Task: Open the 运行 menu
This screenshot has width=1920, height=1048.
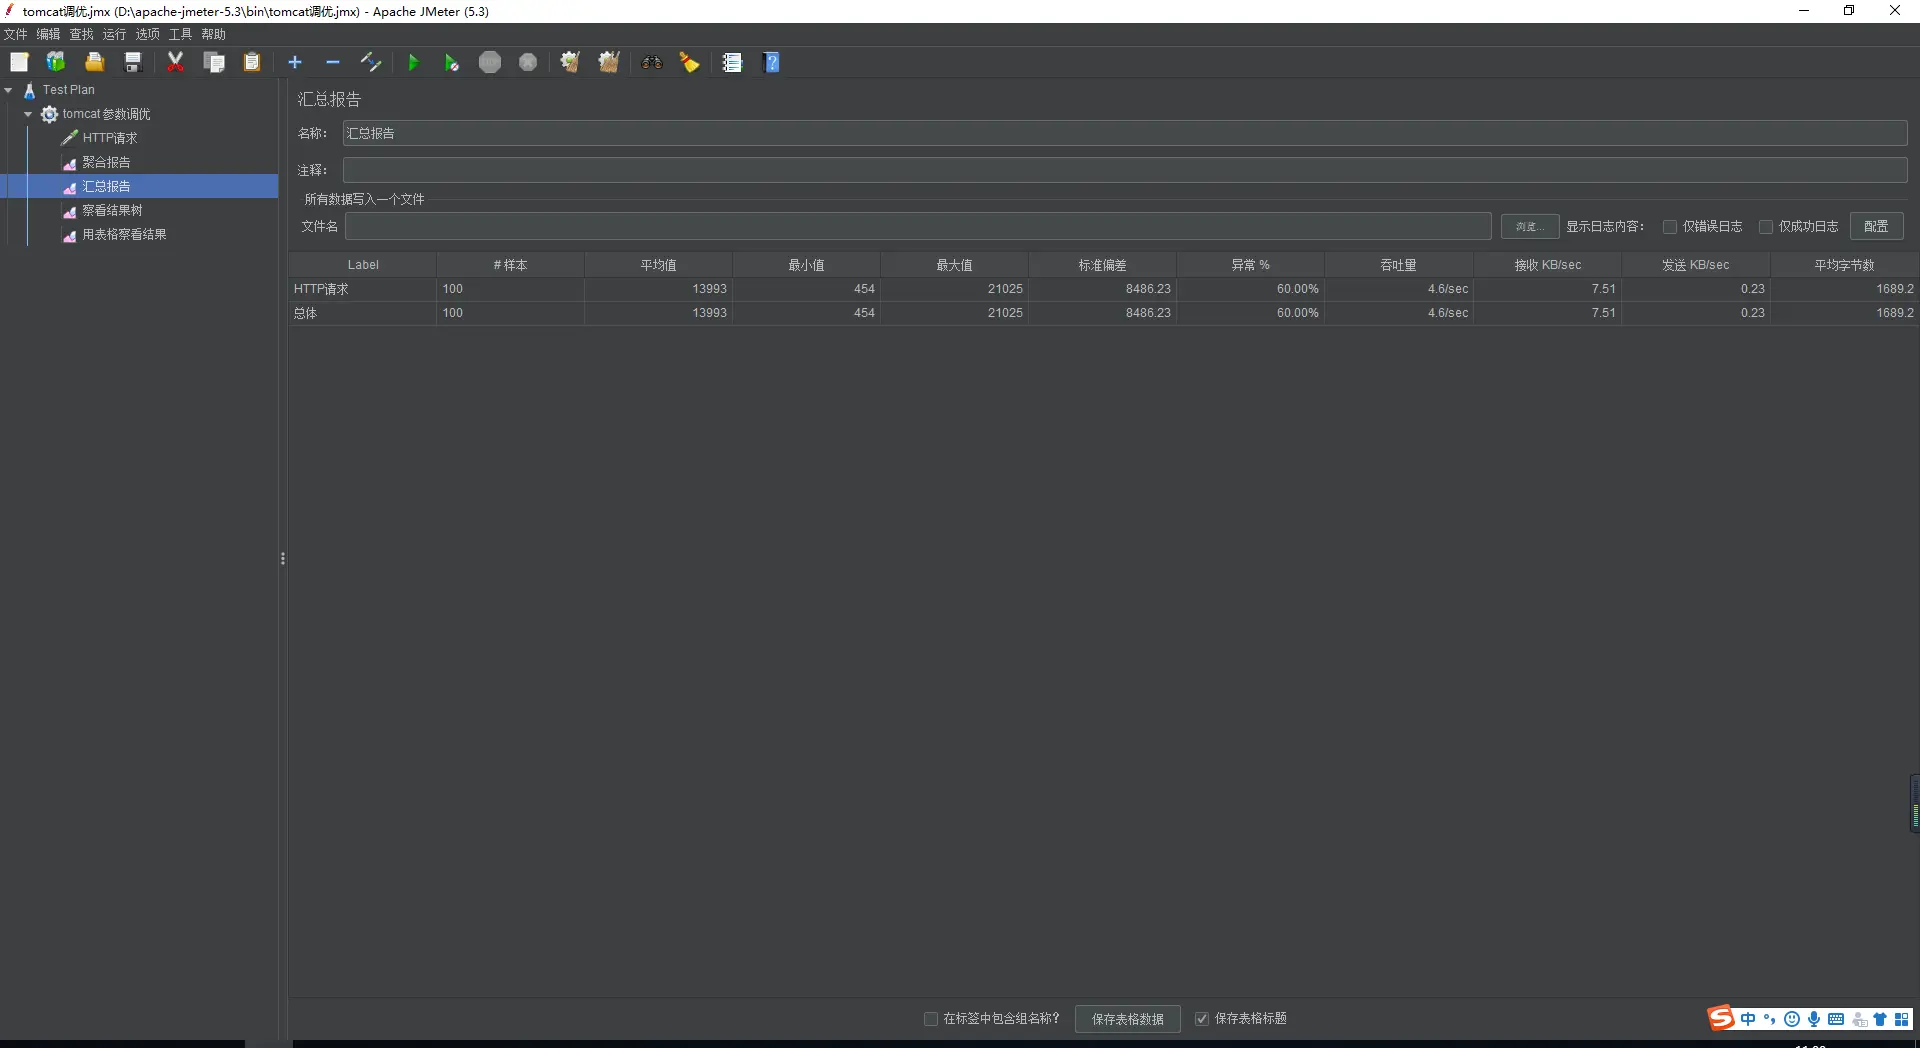Action: tap(115, 34)
